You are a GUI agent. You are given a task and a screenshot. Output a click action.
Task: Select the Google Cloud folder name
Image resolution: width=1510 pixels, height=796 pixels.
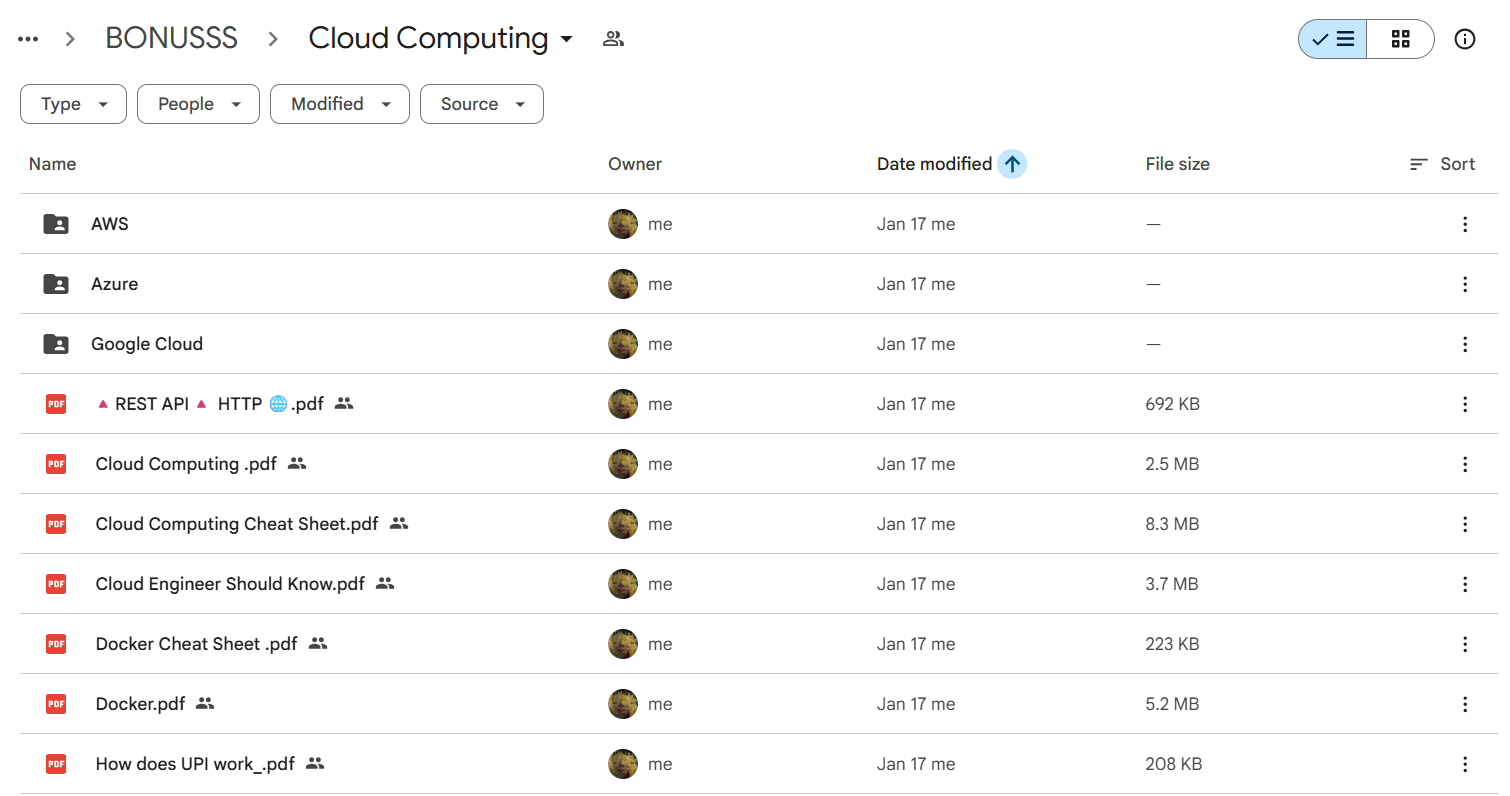point(147,344)
